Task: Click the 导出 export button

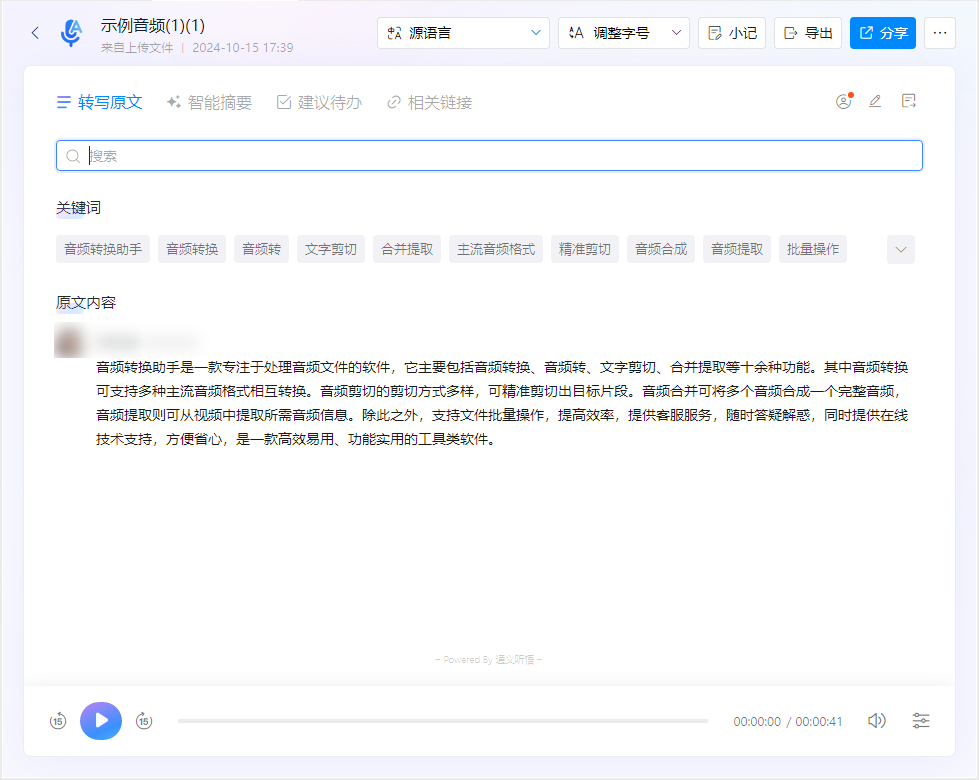Action: [808, 33]
